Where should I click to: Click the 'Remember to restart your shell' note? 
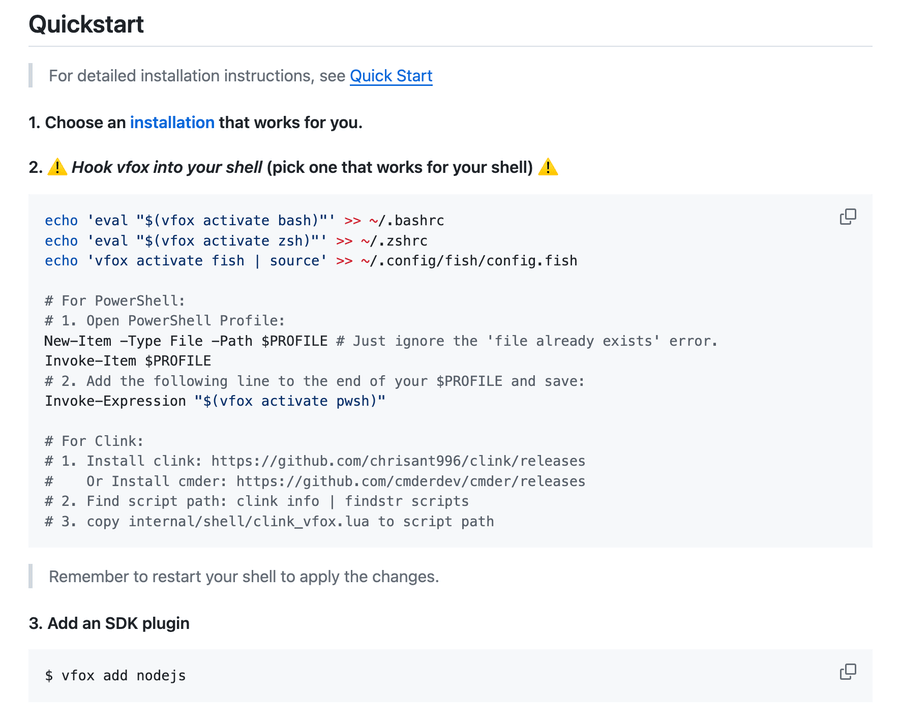(x=244, y=577)
